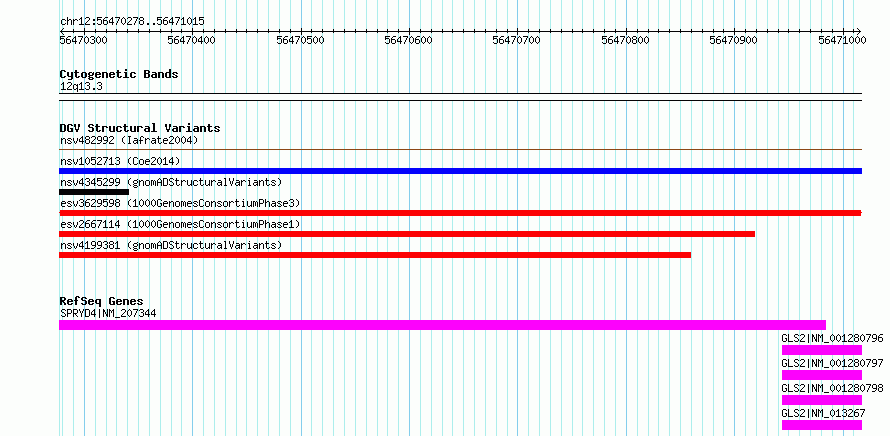890x436 pixels.
Task: Open variant esv2667114 1000Genomes Phase1 label
Action: point(180,224)
